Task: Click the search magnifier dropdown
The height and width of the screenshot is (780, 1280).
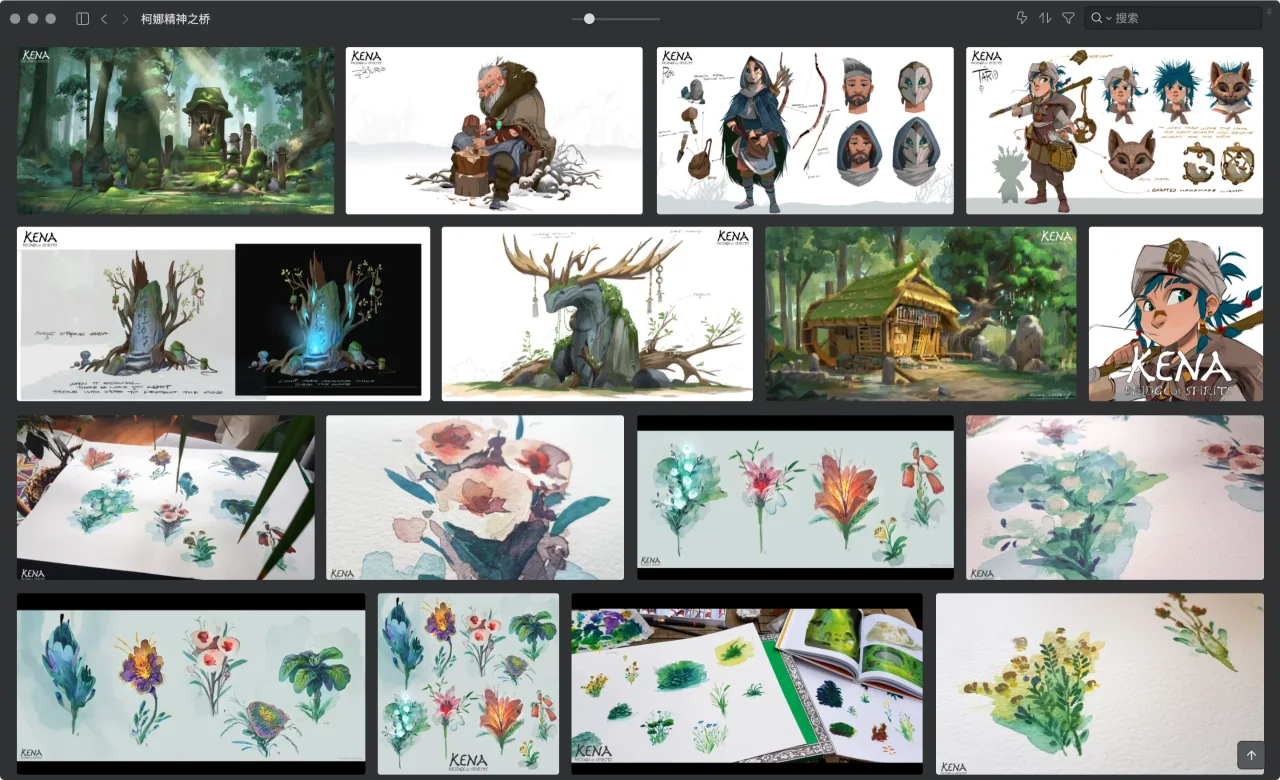Action: 1100,18
